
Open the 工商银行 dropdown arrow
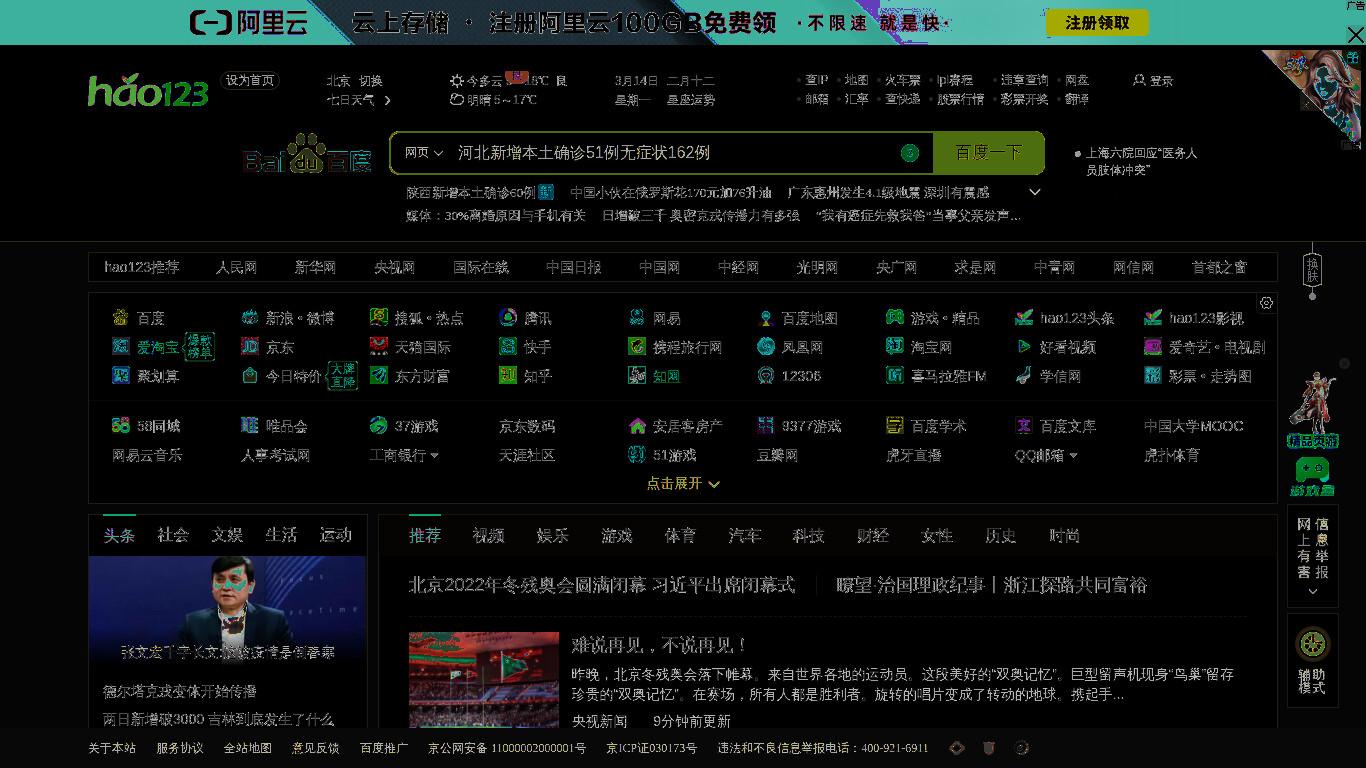(x=434, y=456)
